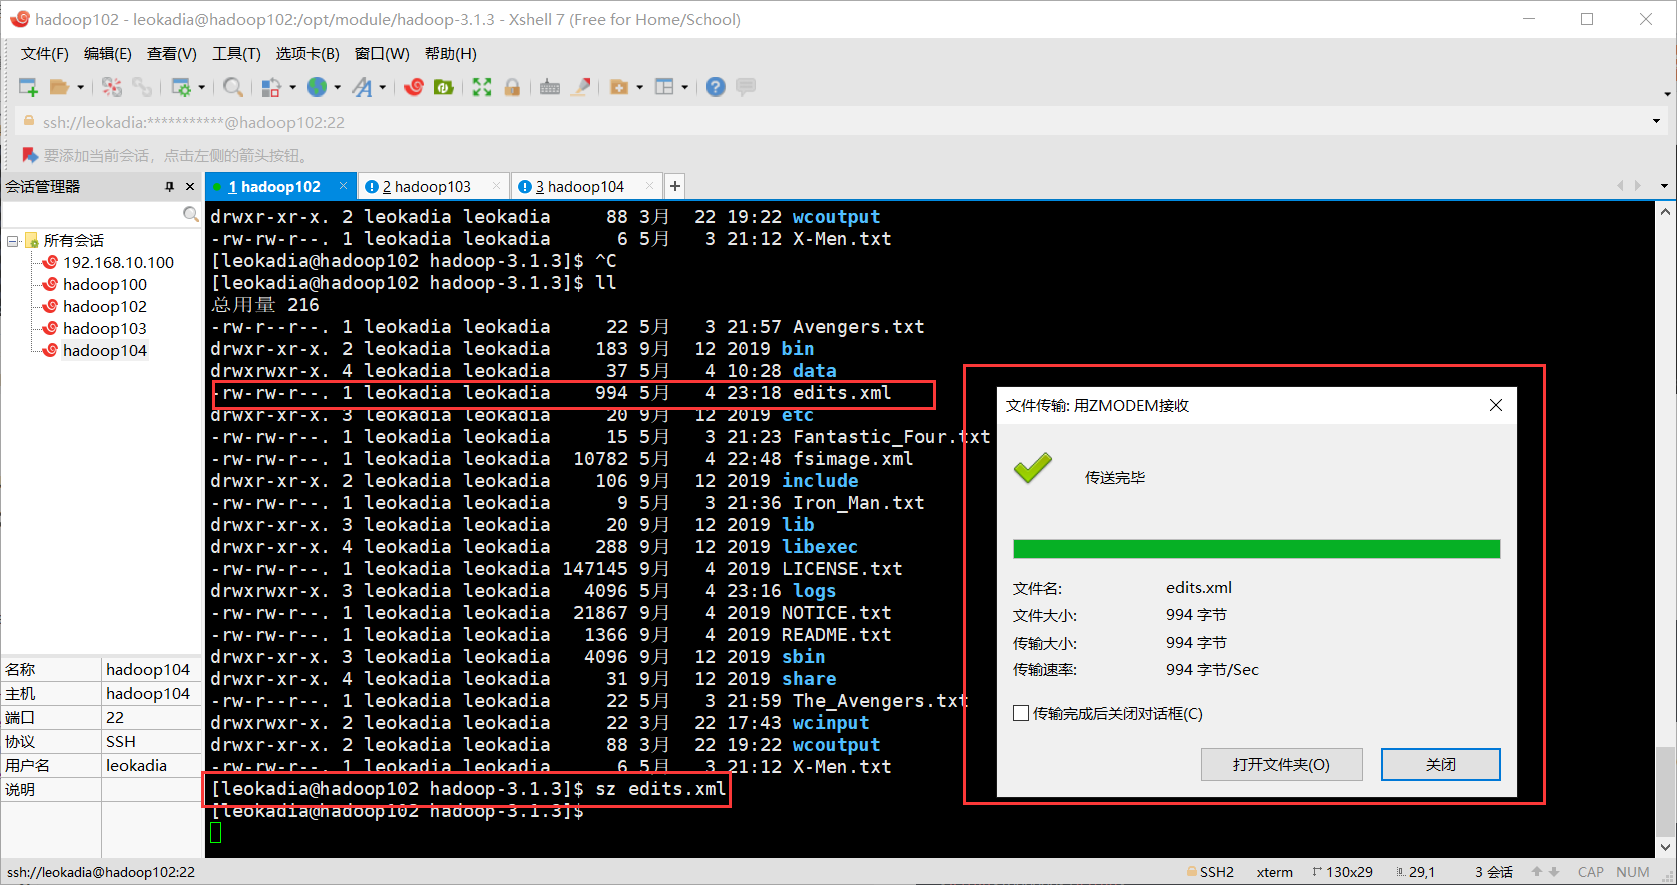1677x885 pixels.
Task: Select hadoop100 session in tree
Action: click(104, 284)
